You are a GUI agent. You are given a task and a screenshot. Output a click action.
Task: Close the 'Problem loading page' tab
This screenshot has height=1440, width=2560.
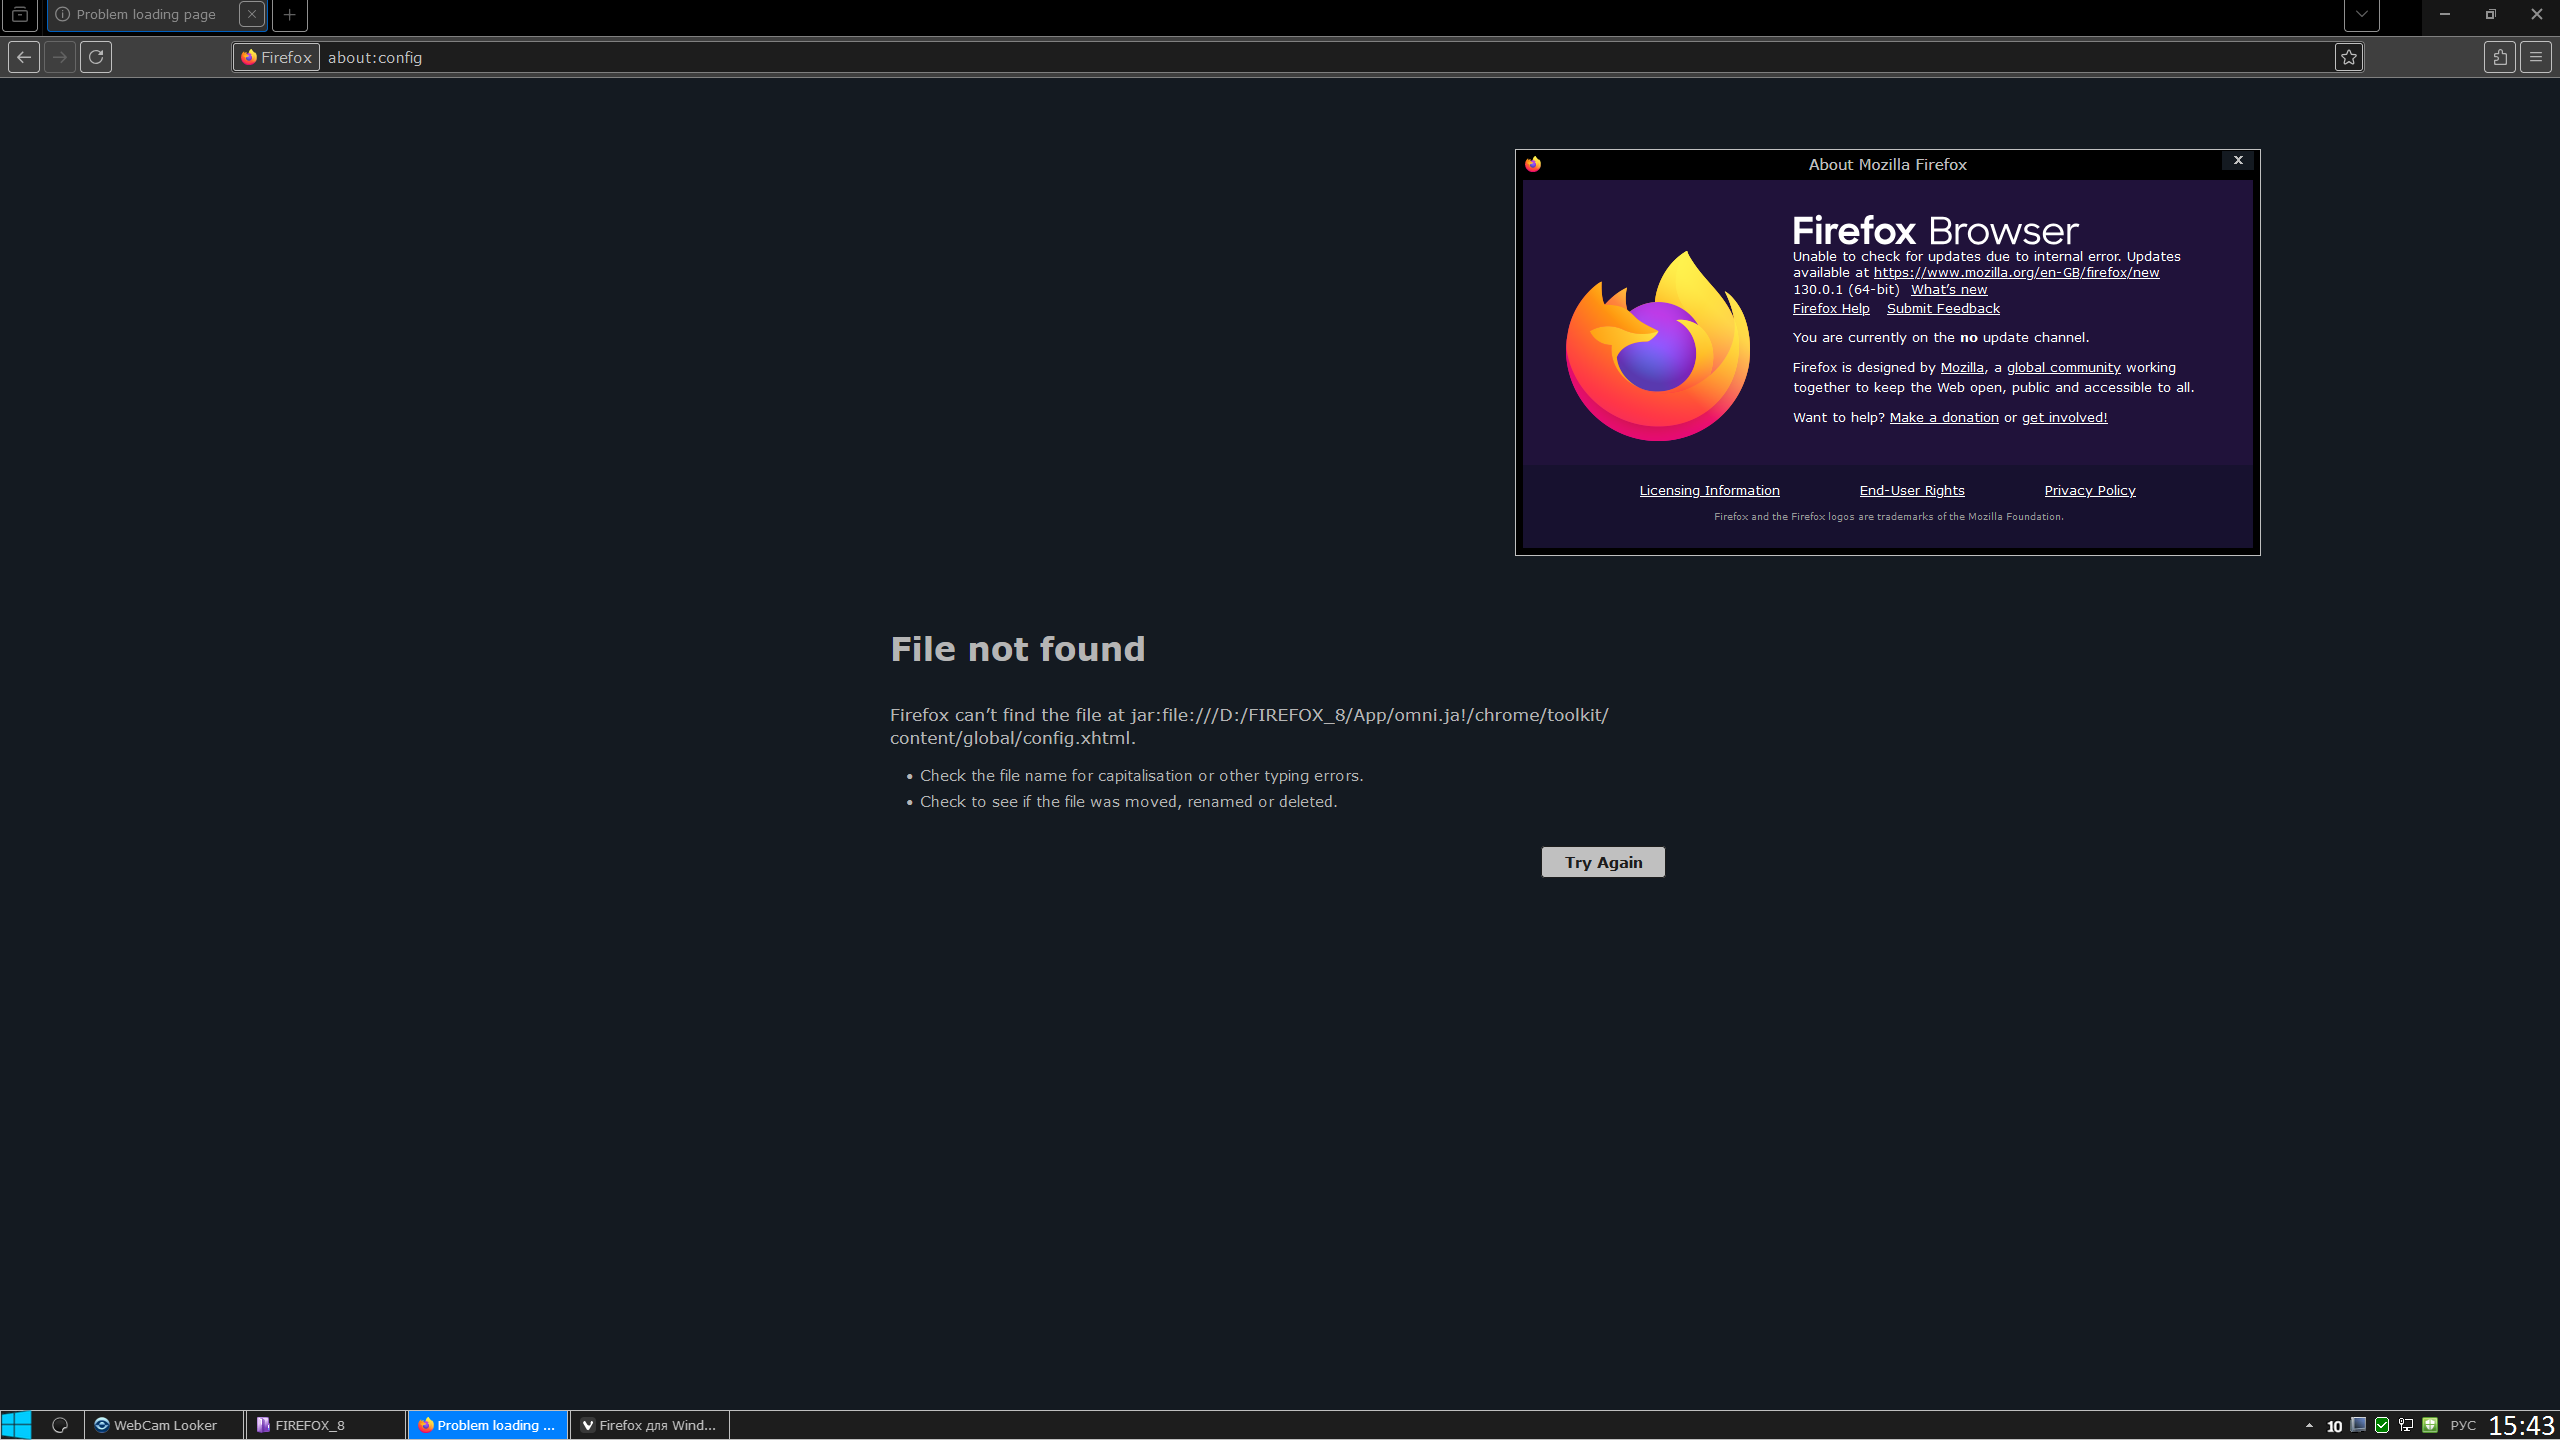pos(252,15)
